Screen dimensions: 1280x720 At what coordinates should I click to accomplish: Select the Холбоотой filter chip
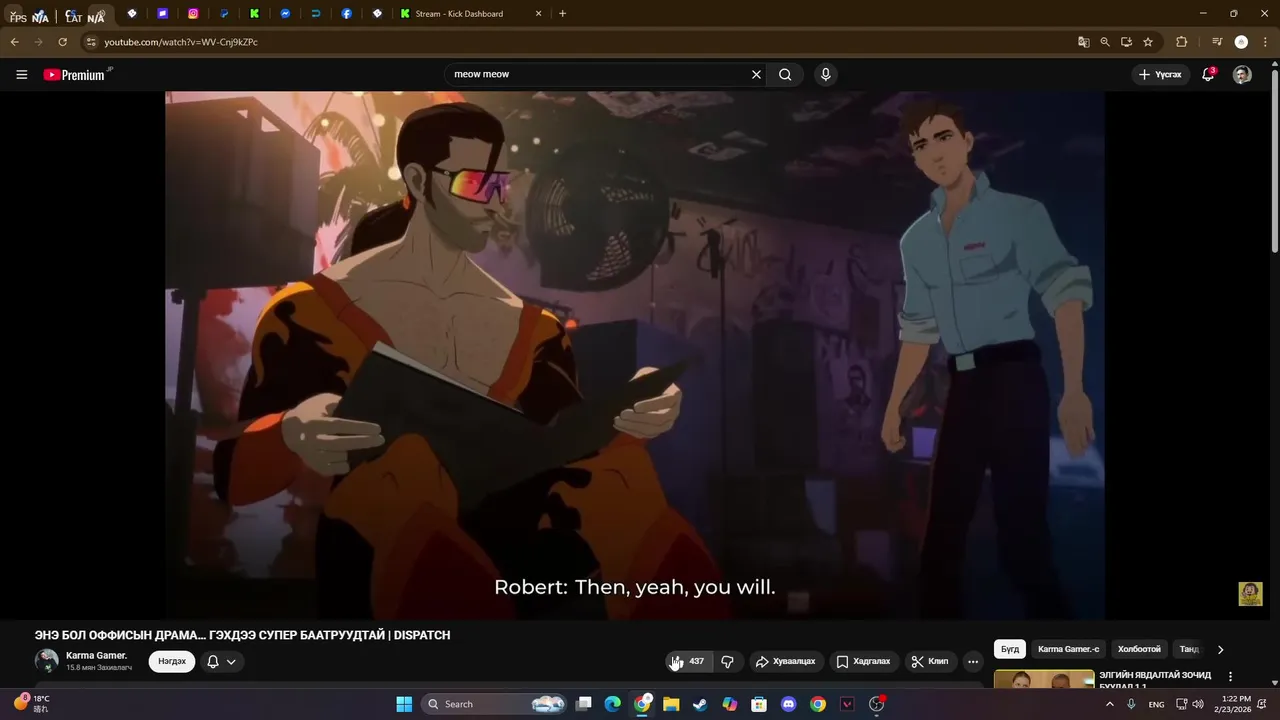pyautogui.click(x=1139, y=649)
